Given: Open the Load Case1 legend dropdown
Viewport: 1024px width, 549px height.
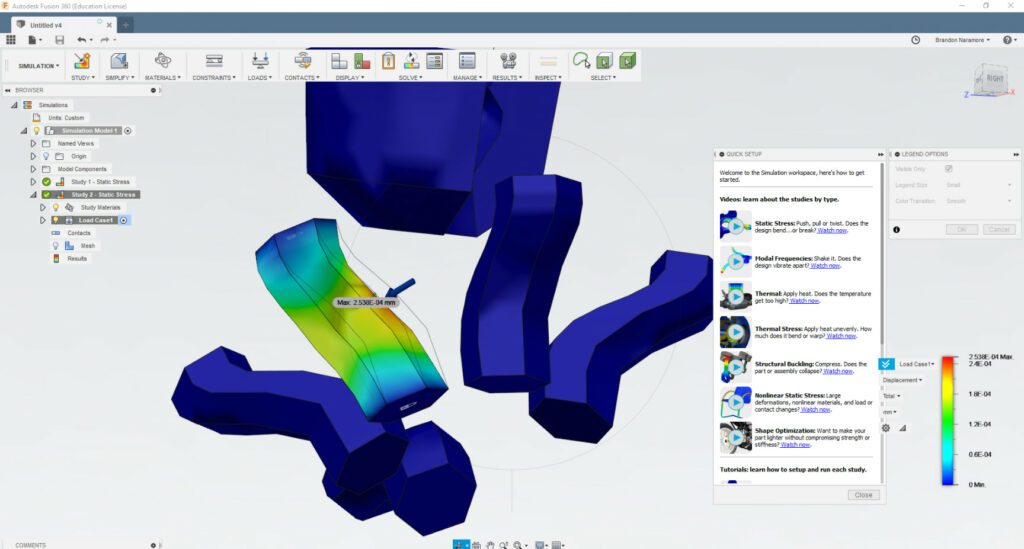Looking at the screenshot, I should pos(917,364).
